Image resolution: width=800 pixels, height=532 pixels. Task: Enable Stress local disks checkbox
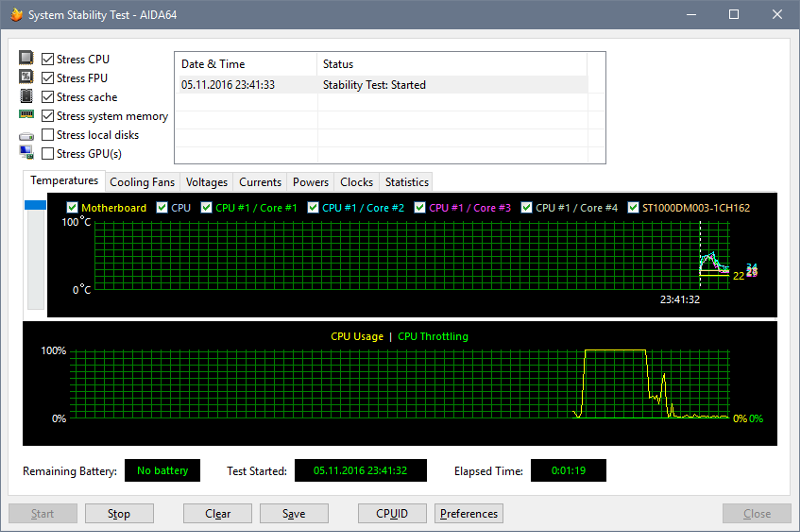pyautogui.click(x=47, y=135)
